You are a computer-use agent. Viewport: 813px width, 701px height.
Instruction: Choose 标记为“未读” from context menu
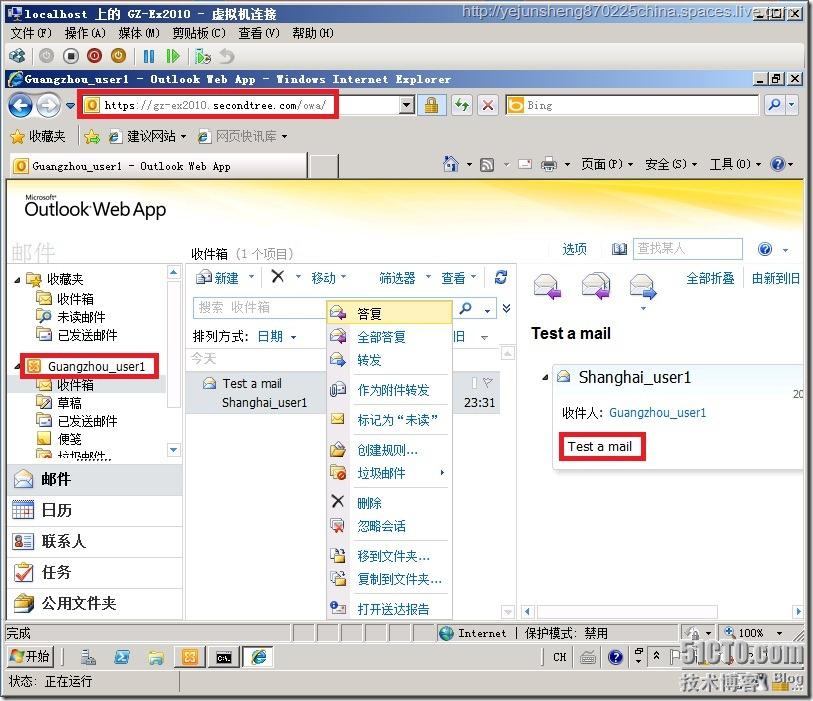point(389,420)
